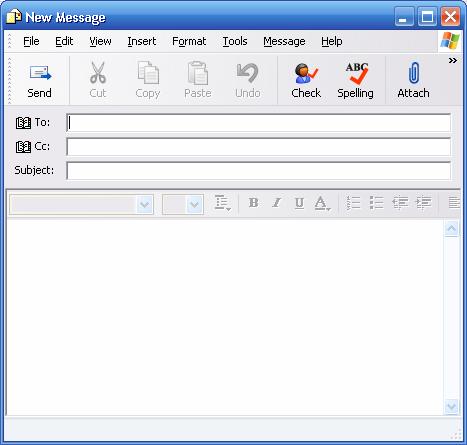The image size is (467, 445).
Task: Open the Format menu
Action: click(189, 41)
